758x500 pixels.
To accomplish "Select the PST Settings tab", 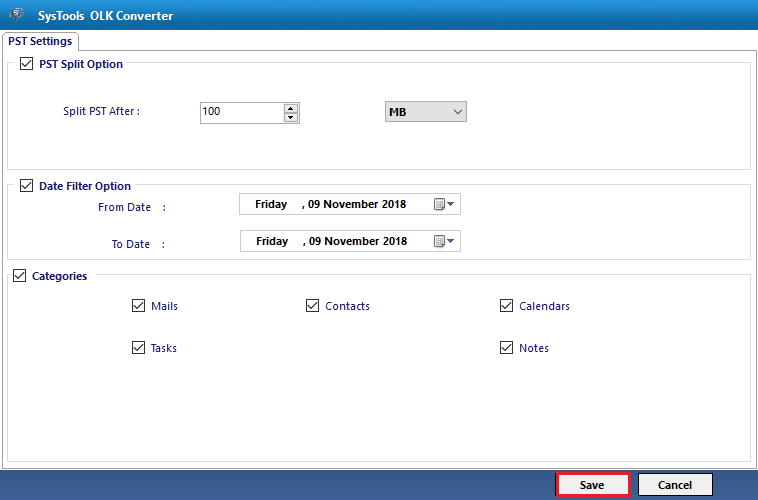I will pos(40,41).
